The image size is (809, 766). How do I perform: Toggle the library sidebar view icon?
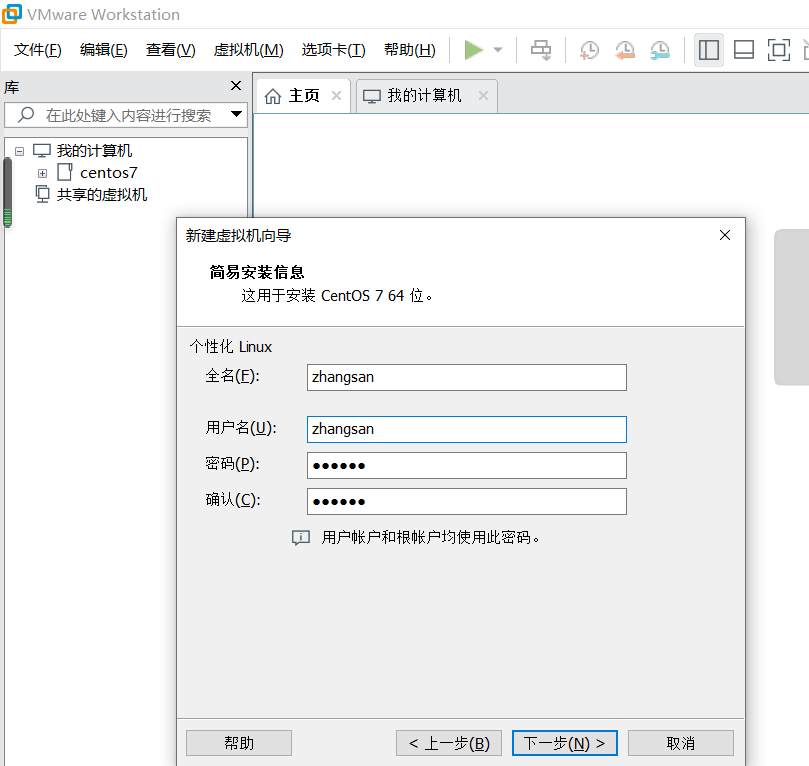point(709,50)
